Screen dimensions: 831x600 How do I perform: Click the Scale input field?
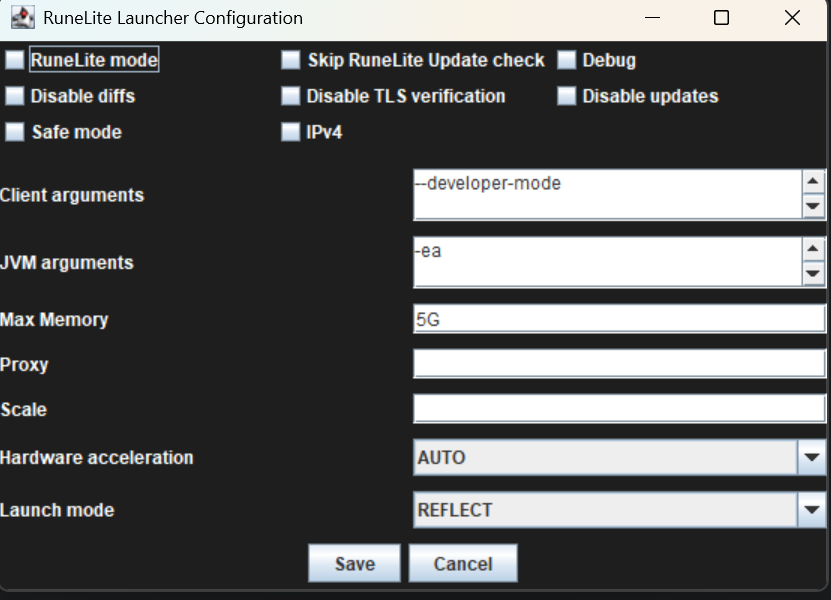600,407
